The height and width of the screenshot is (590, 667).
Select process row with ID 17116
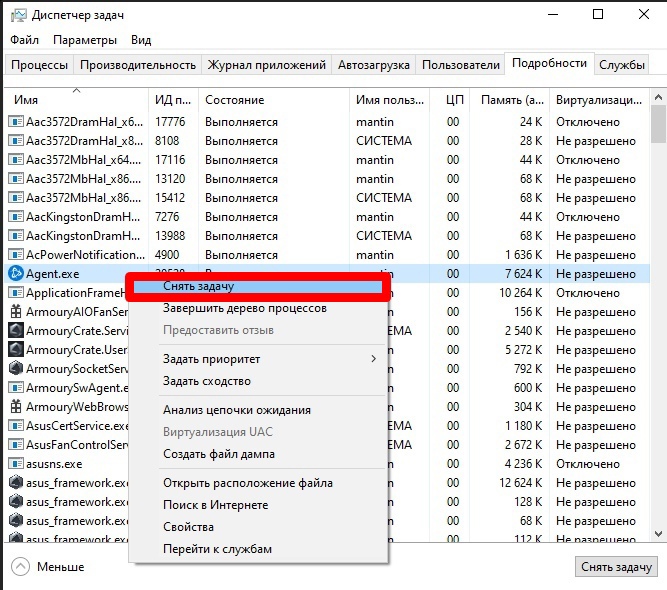pos(327,160)
